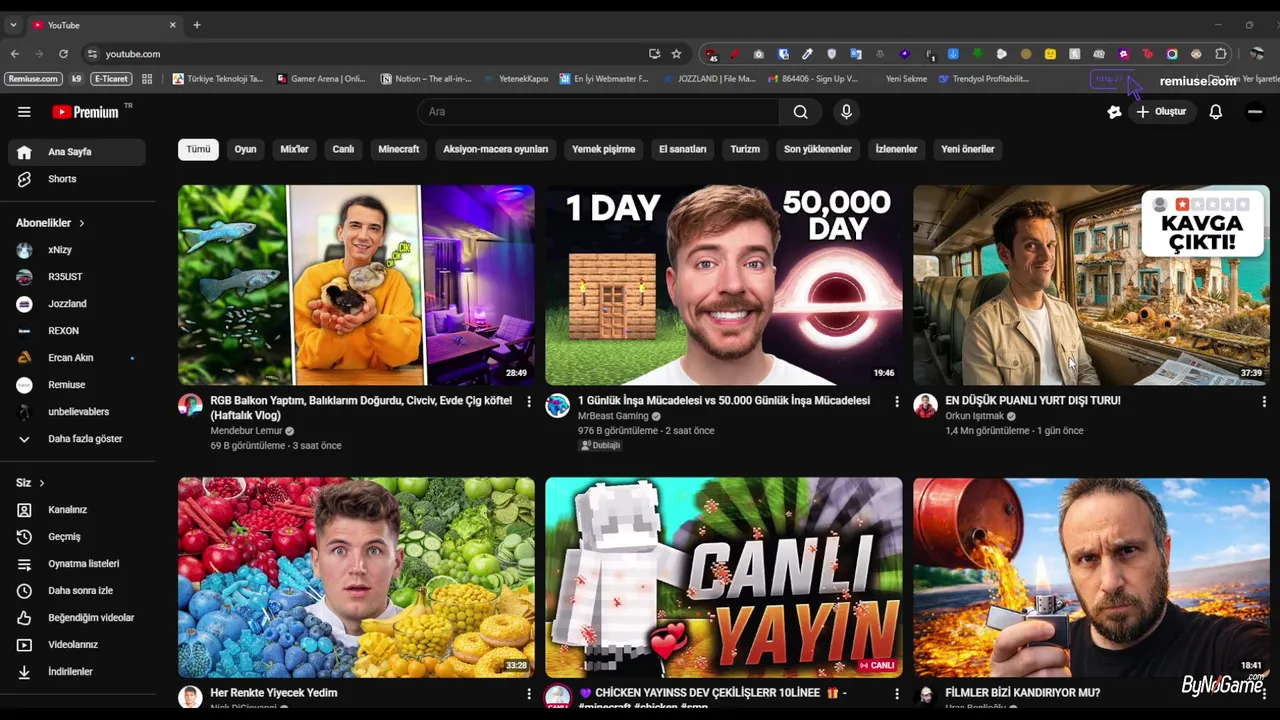Open Orkun Işıtmak channel name link
Viewport: 1280px width, 720px height.
coord(974,416)
